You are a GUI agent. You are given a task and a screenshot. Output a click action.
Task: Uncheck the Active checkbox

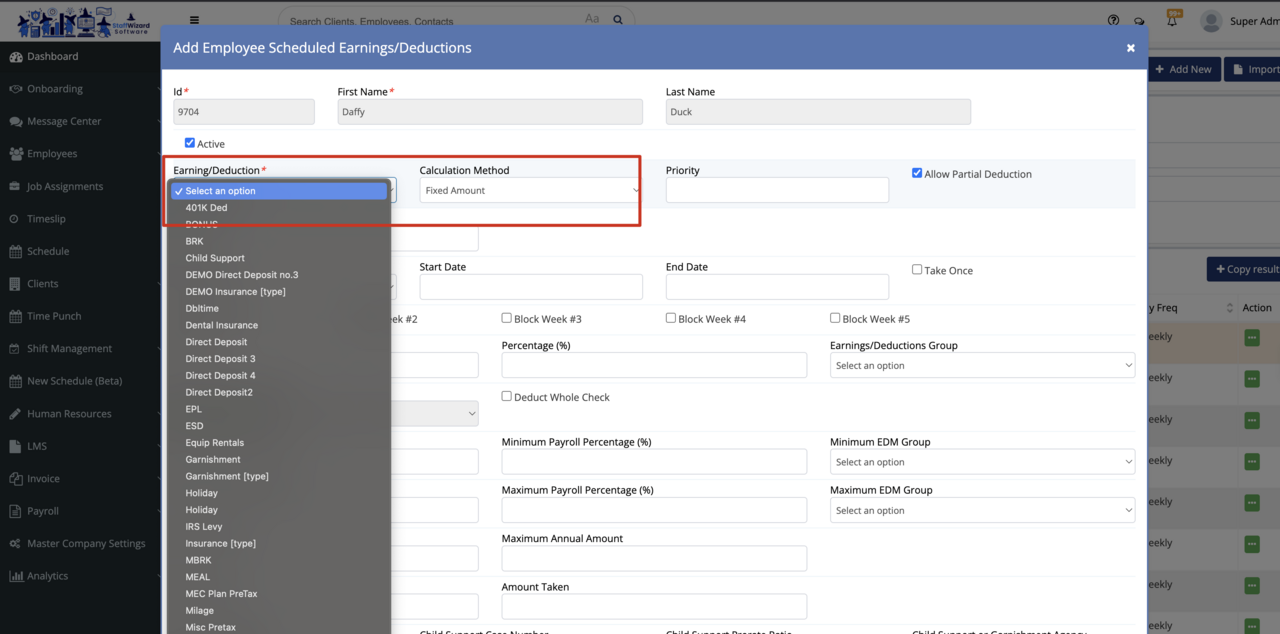(x=190, y=143)
